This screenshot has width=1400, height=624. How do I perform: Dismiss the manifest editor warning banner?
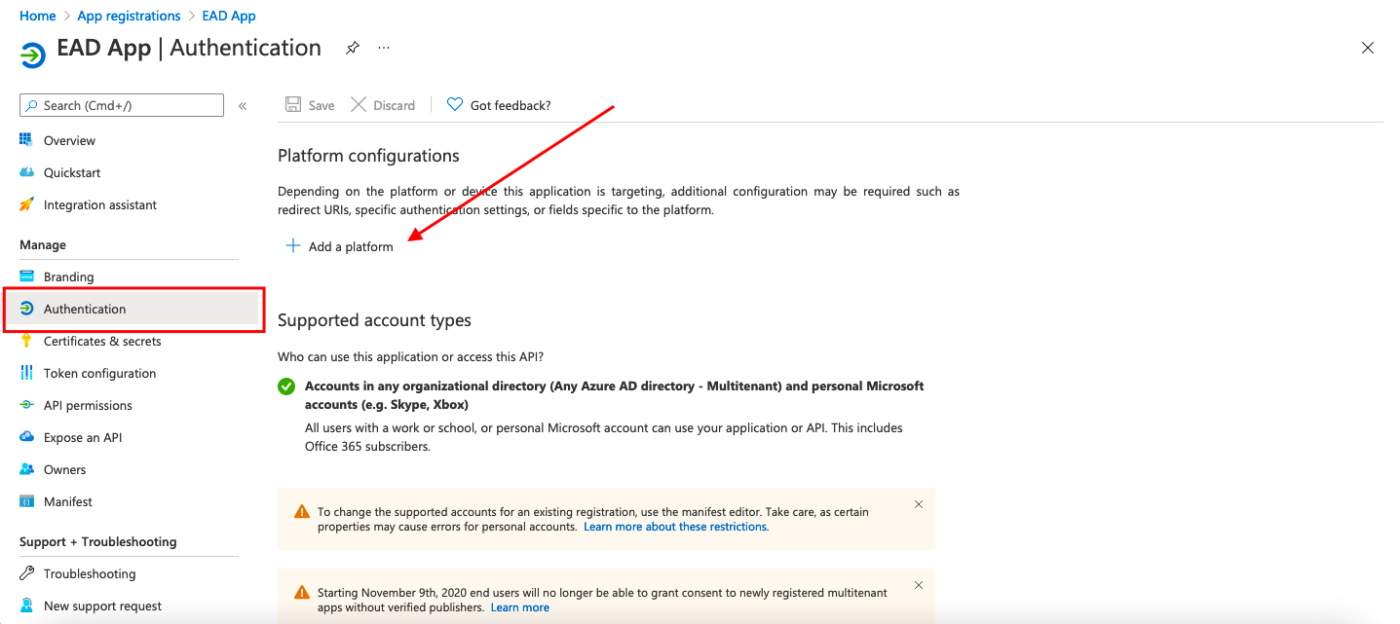(x=918, y=505)
